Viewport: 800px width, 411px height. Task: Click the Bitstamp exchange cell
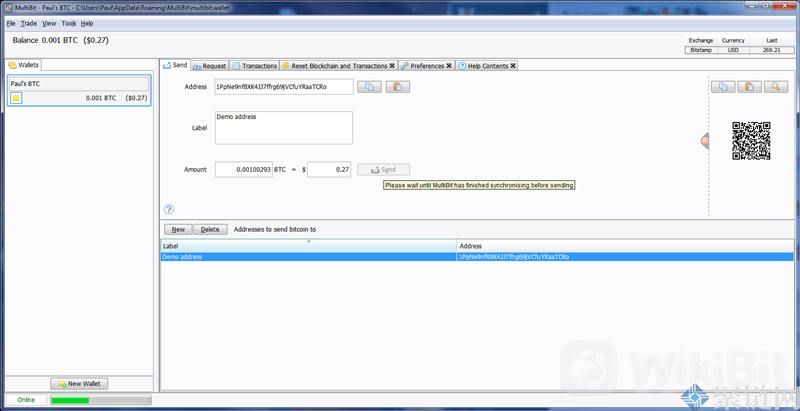click(701, 50)
